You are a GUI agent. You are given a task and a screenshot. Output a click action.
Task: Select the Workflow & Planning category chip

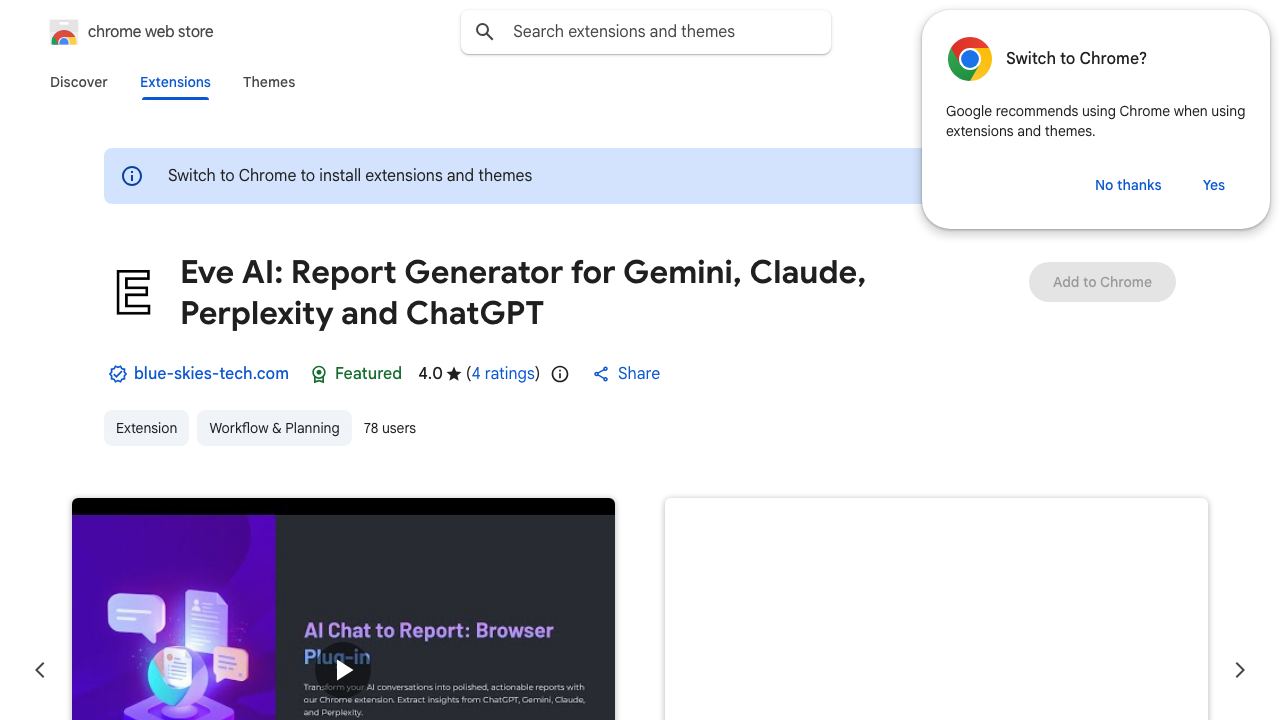(274, 428)
